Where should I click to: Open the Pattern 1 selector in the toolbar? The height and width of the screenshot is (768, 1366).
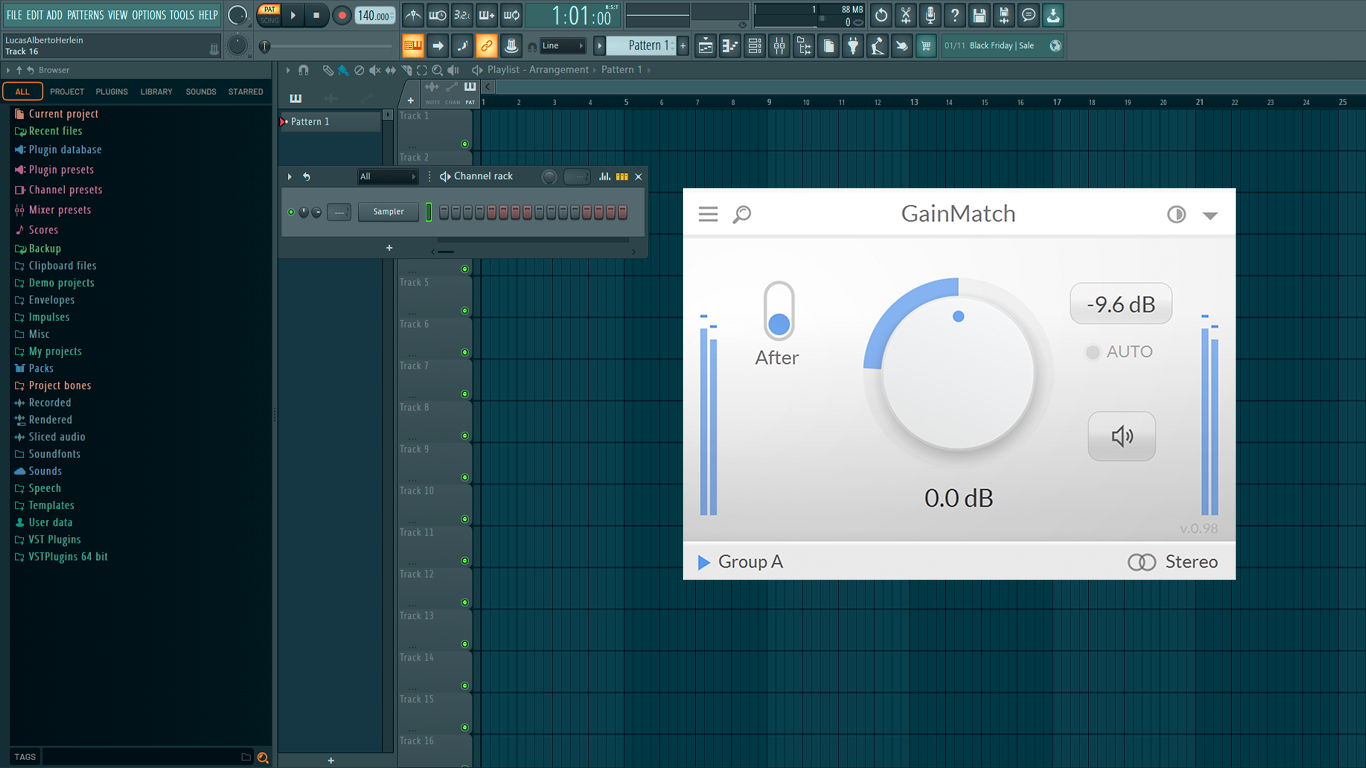tap(643, 45)
